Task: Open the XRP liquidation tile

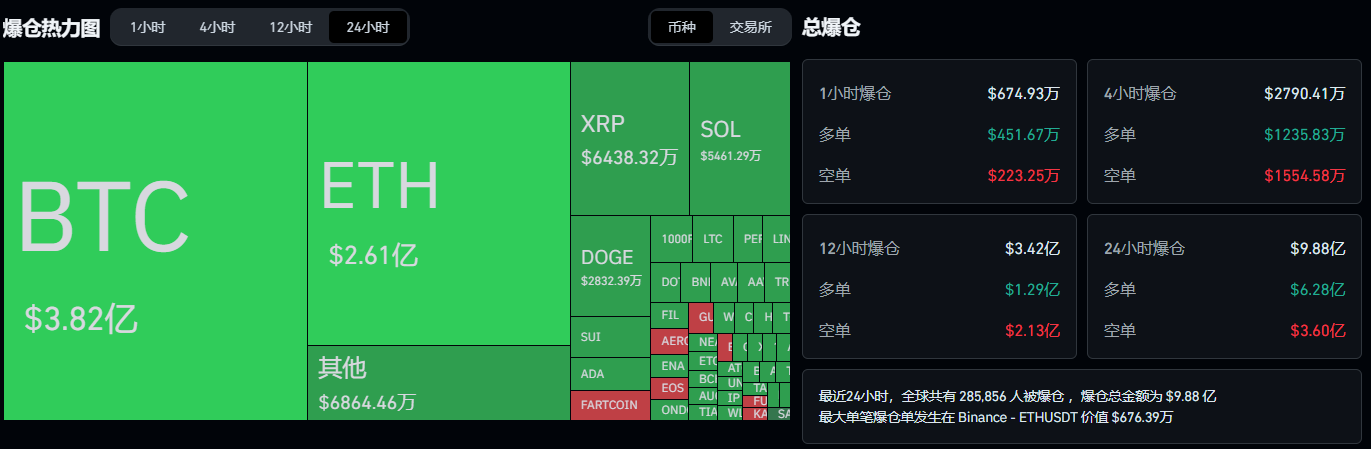Action: [x=629, y=138]
